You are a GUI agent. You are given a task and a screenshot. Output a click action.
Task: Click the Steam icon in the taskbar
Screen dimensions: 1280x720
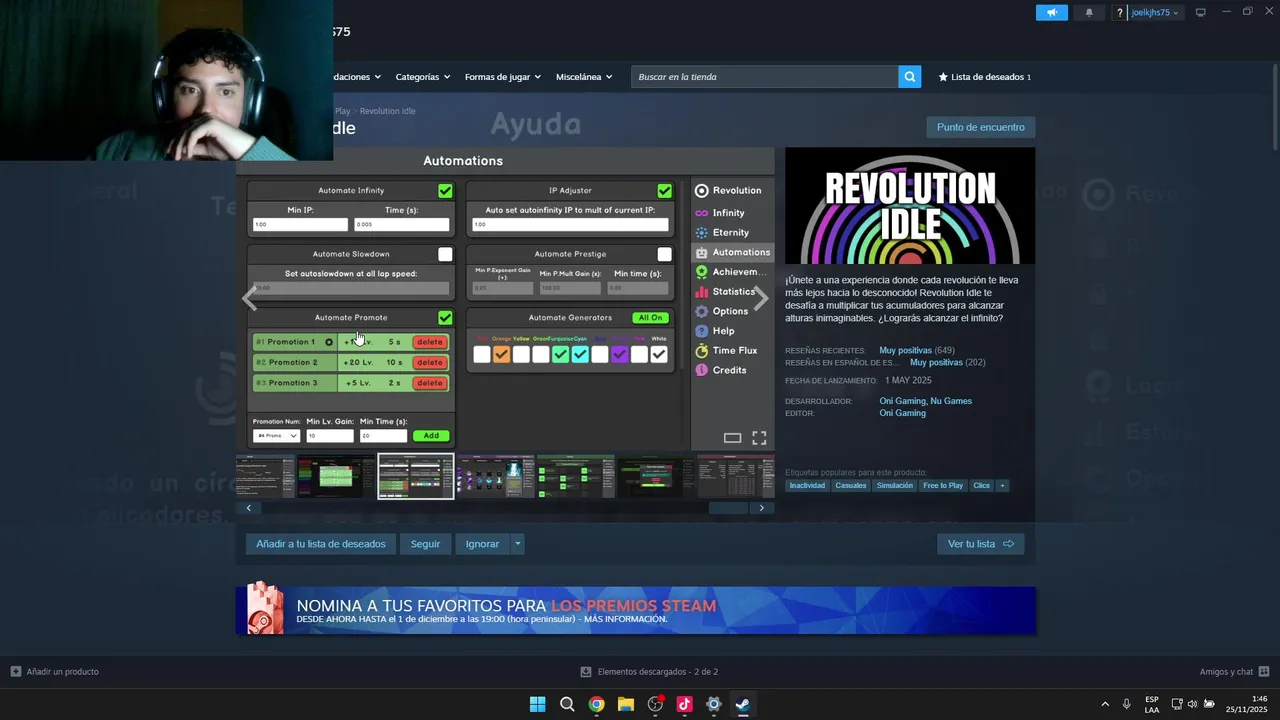click(742, 704)
